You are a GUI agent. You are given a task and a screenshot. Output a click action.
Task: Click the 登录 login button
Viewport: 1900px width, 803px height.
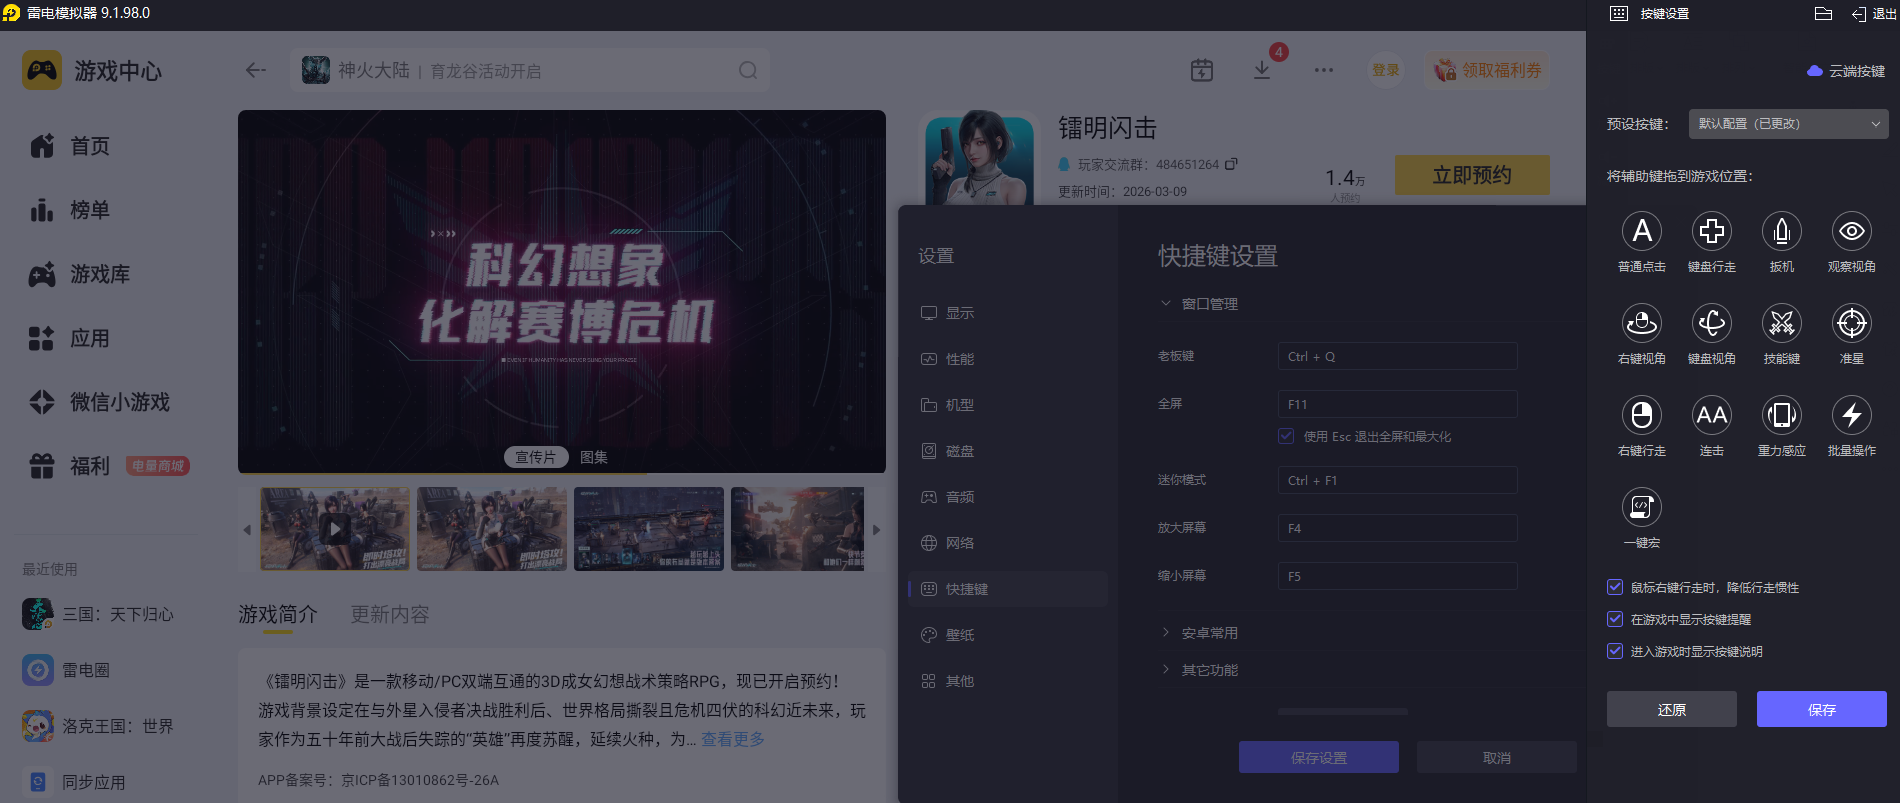[1386, 70]
